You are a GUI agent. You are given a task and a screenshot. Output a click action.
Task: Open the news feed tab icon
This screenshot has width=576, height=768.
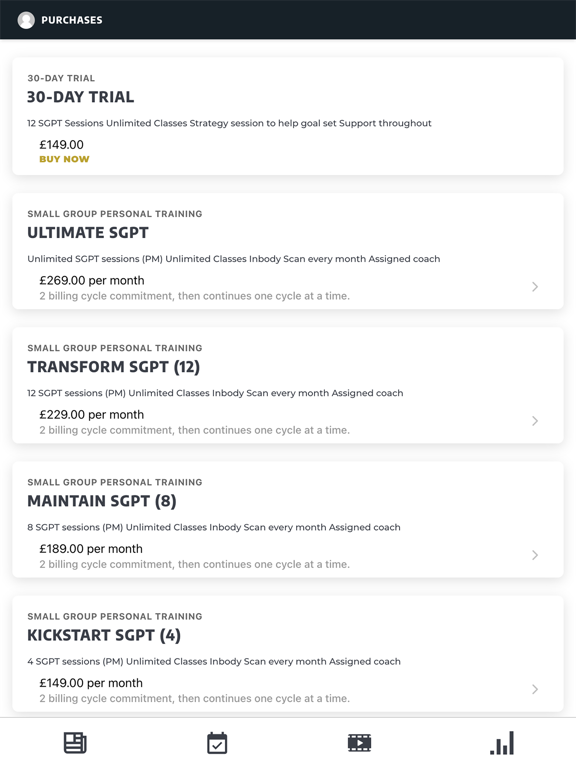click(75, 743)
